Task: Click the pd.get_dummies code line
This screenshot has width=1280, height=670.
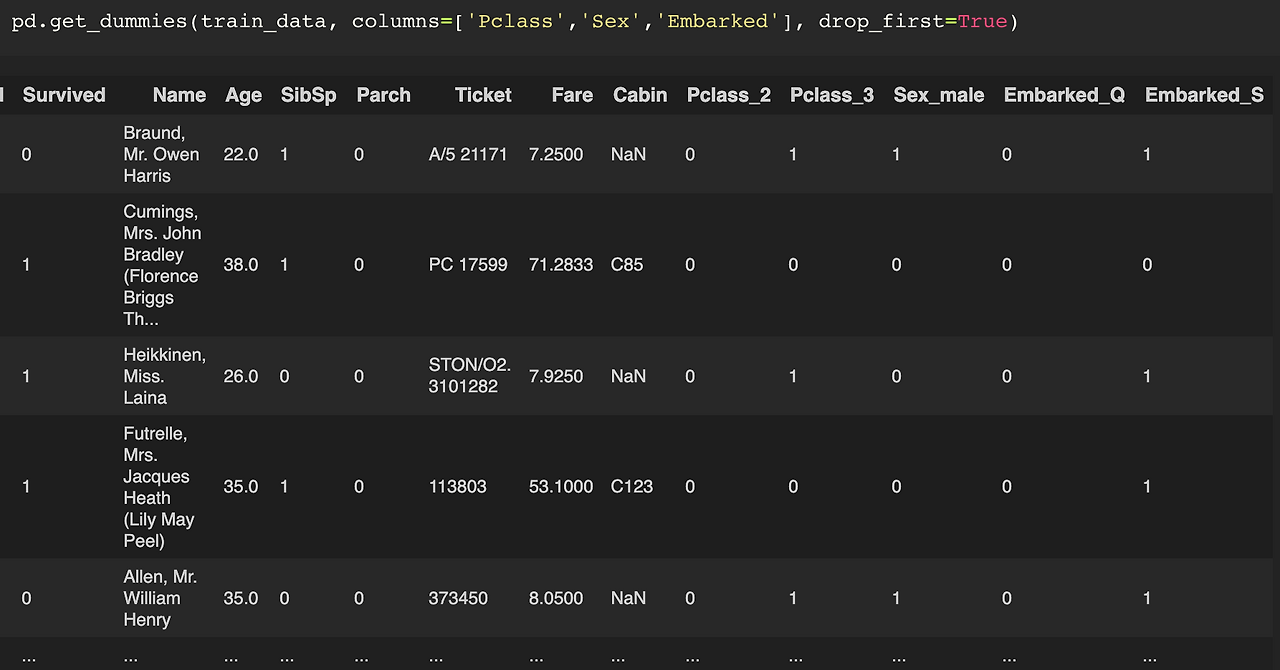Action: [515, 22]
